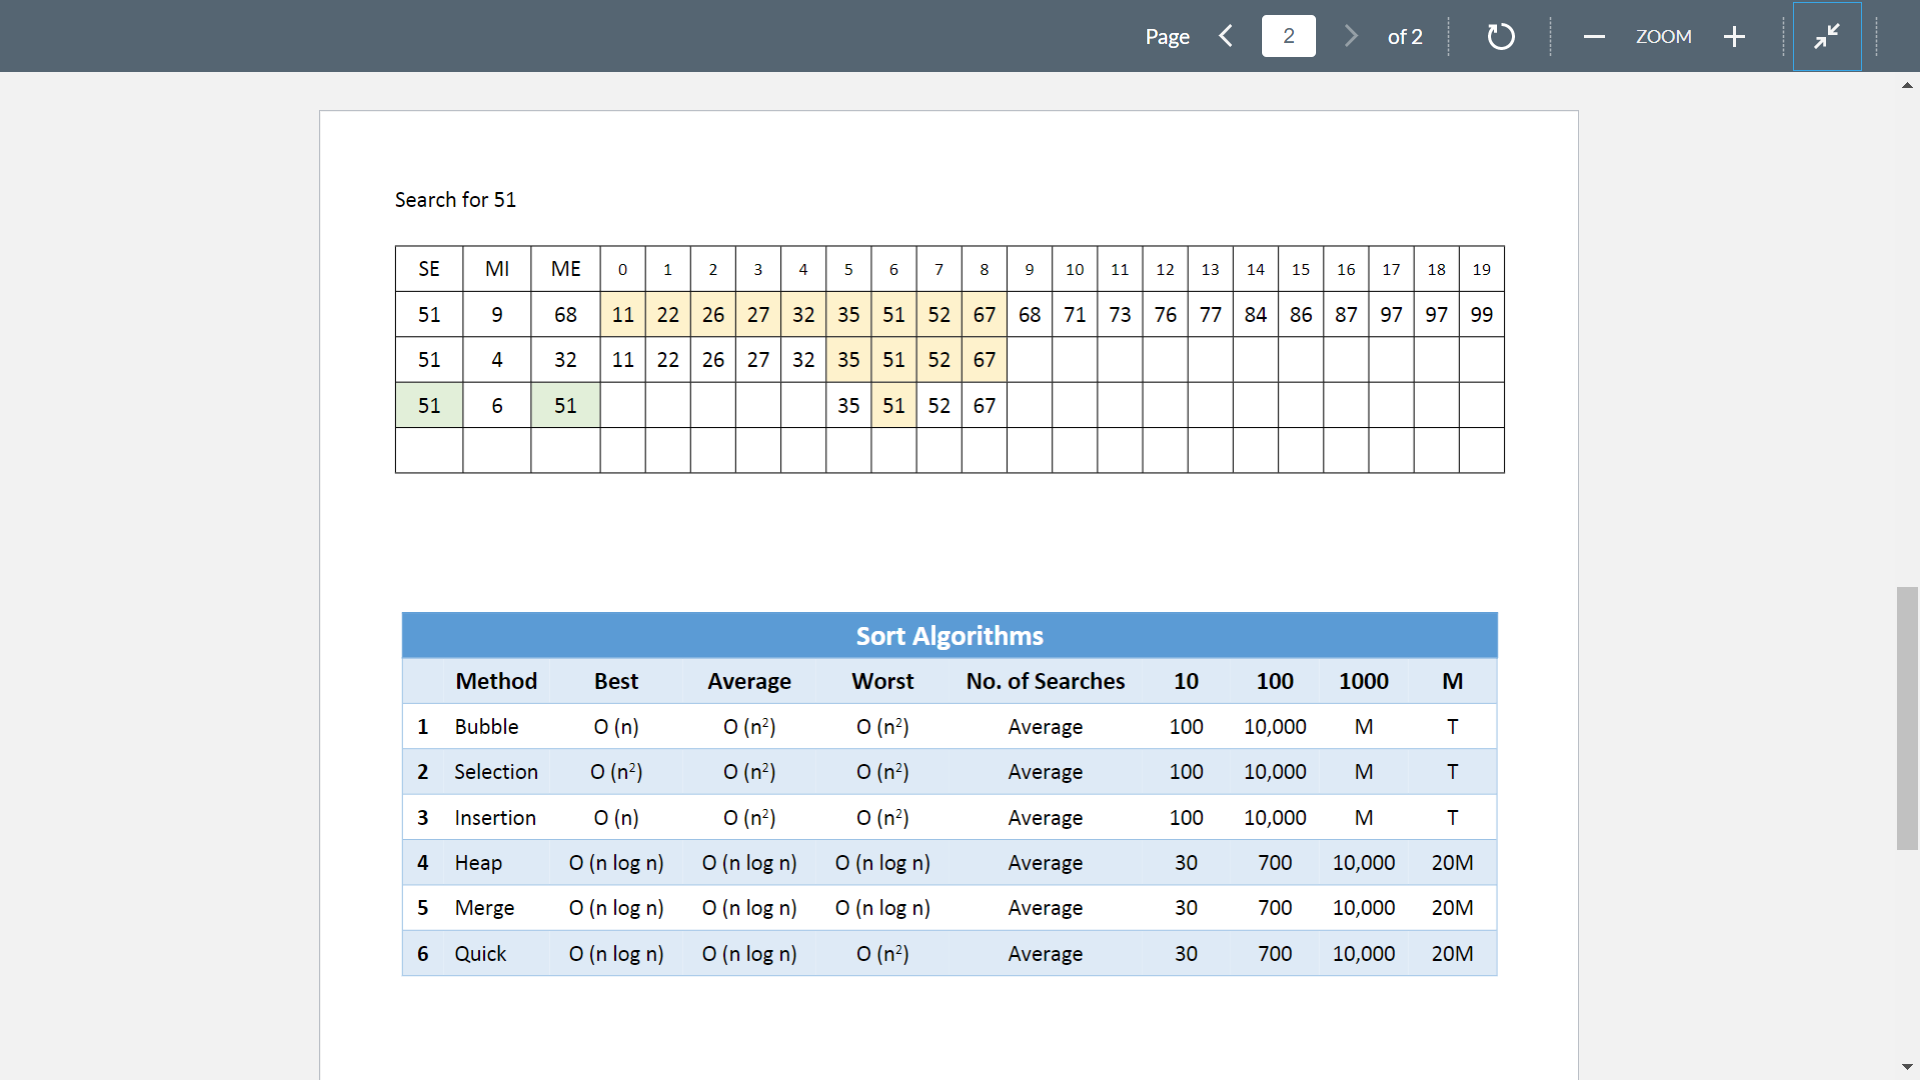Viewport: 1920px width, 1080px height.
Task: Click the 68 value under the ME column
Action: (565, 314)
